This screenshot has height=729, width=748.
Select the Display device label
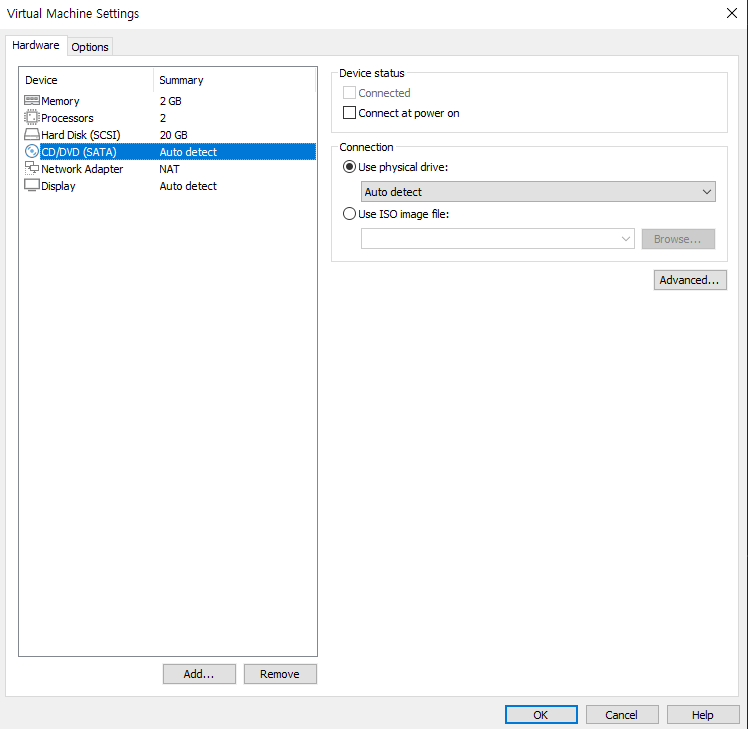pos(58,186)
